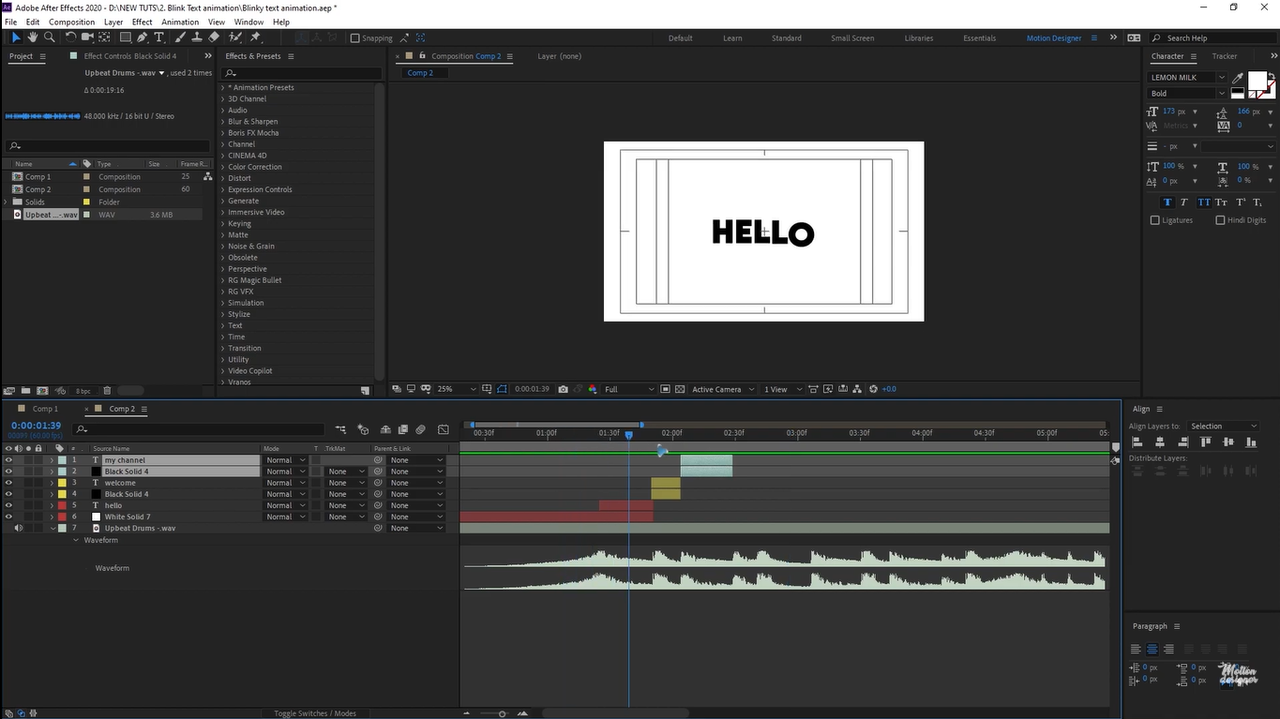Mute the Upbeat Drums audio layer speaker icon

pyautogui.click(x=18, y=528)
